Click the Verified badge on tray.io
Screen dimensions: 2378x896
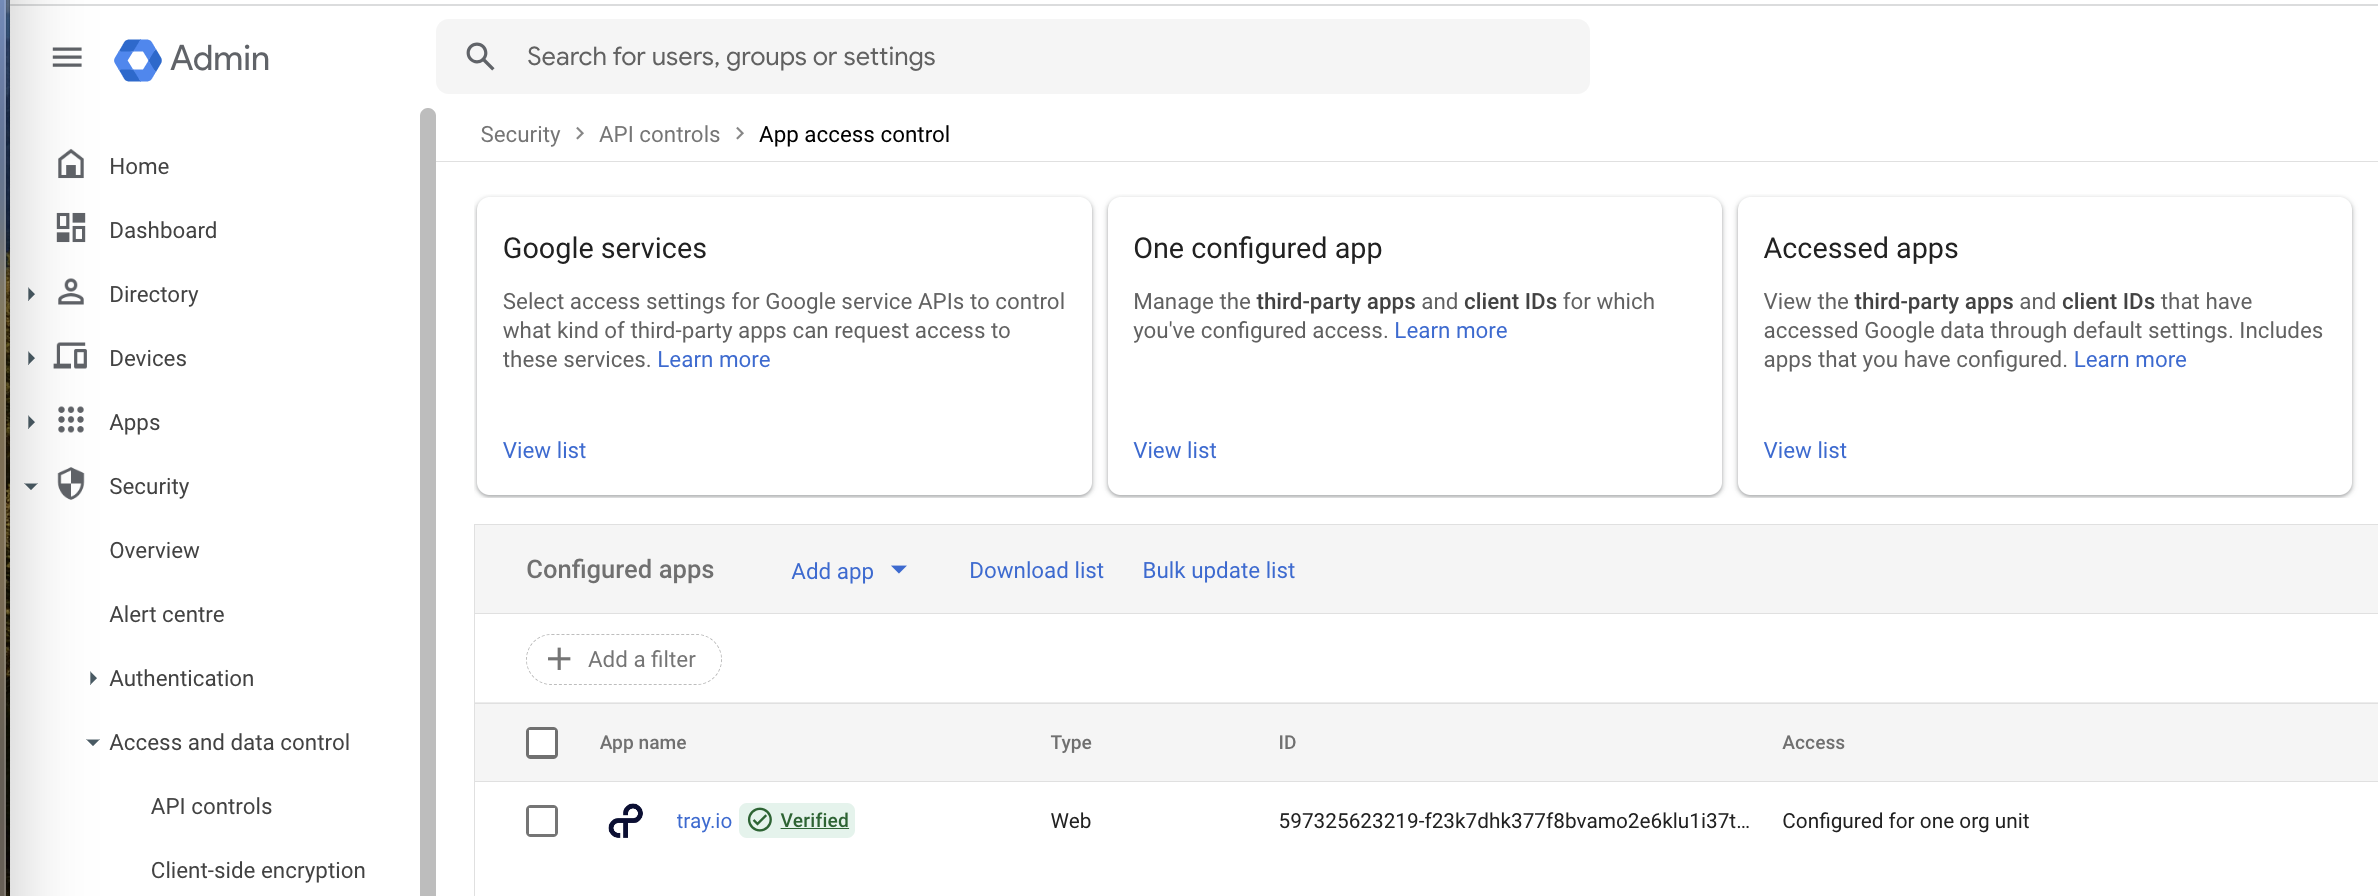pyautogui.click(x=798, y=821)
